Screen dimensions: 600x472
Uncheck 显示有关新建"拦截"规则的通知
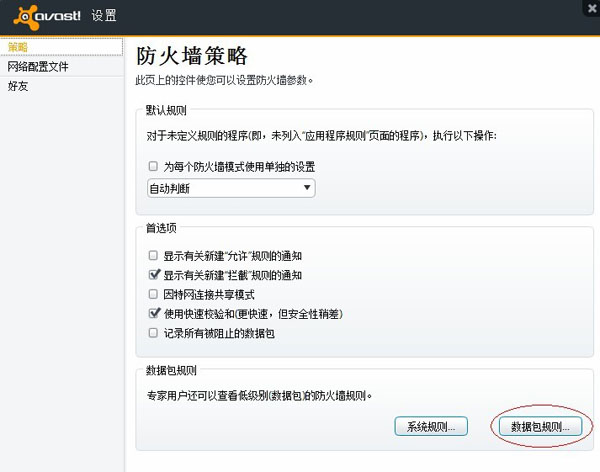153,274
